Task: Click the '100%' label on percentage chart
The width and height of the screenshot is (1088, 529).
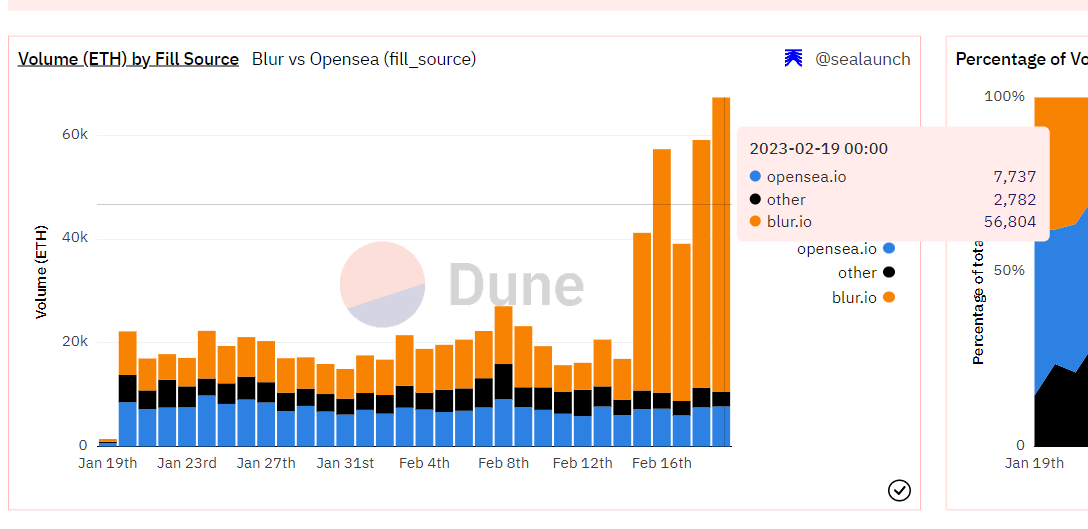Action: click(x=1004, y=96)
